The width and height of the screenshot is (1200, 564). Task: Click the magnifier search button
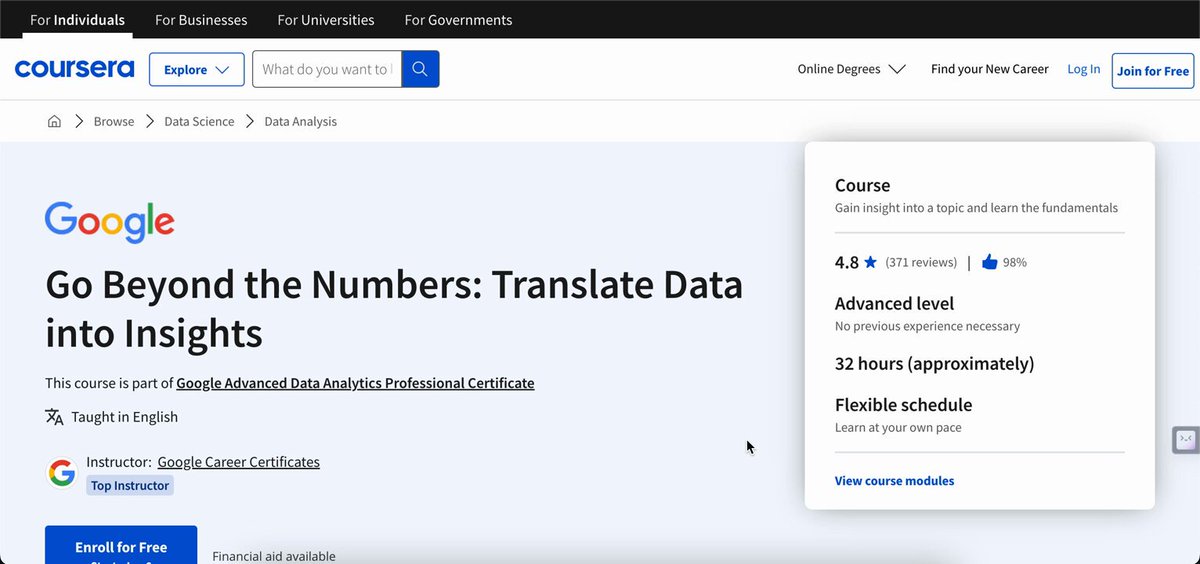[420, 69]
